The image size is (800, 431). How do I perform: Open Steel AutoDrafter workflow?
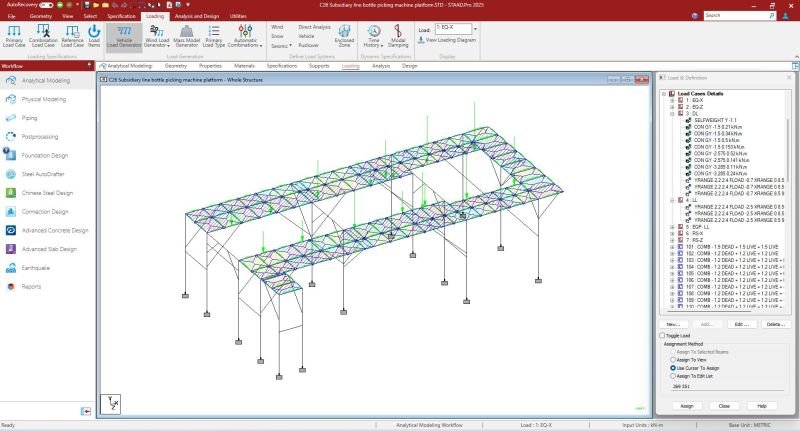pos(43,174)
